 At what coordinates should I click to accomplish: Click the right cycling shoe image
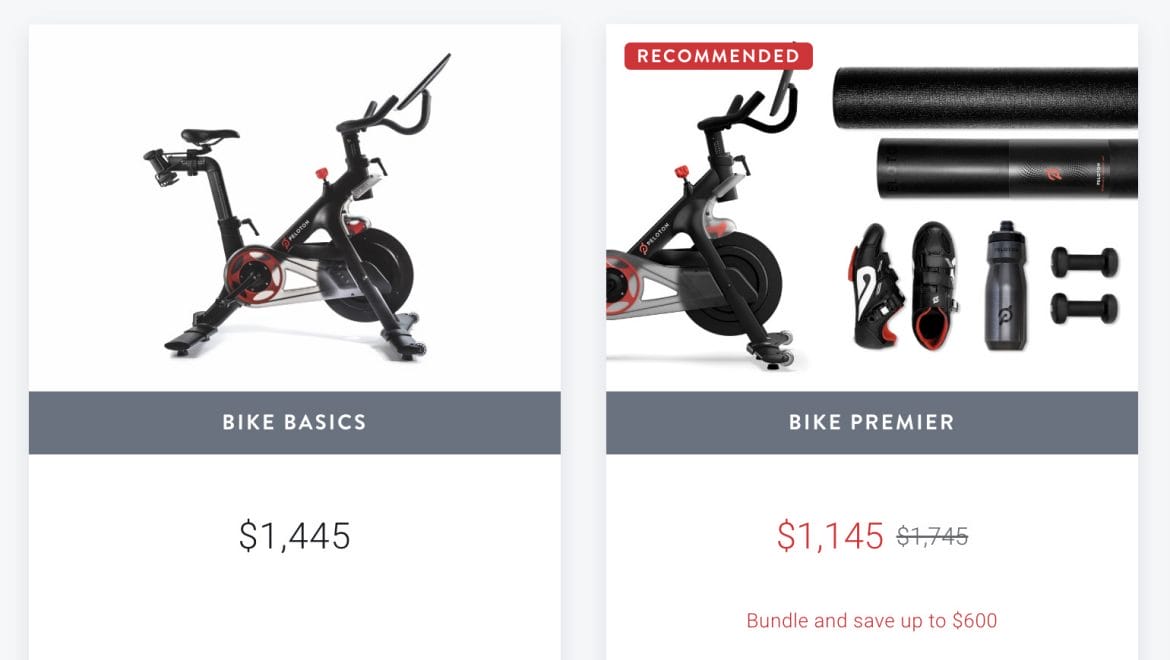pyautogui.click(x=935, y=286)
